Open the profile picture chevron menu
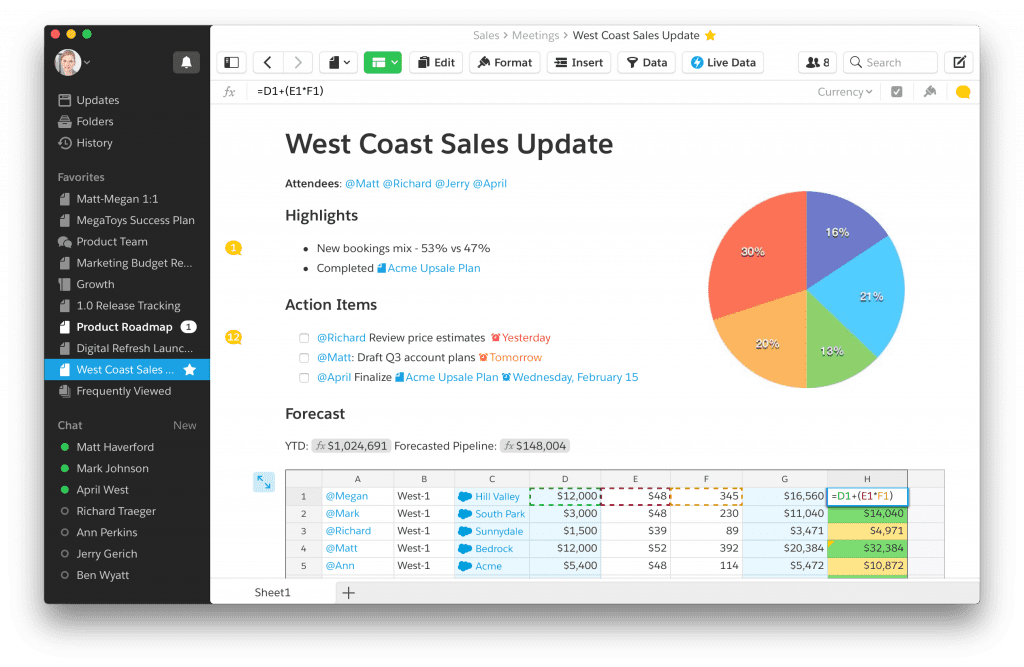Screen dimensions: 1024x667 (87, 62)
